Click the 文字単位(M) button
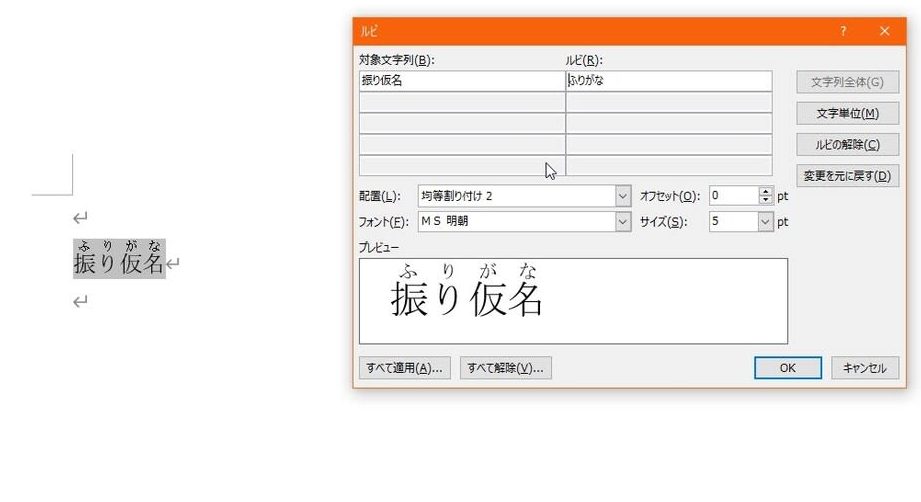The width and height of the screenshot is (921, 502). tap(848, 113)
